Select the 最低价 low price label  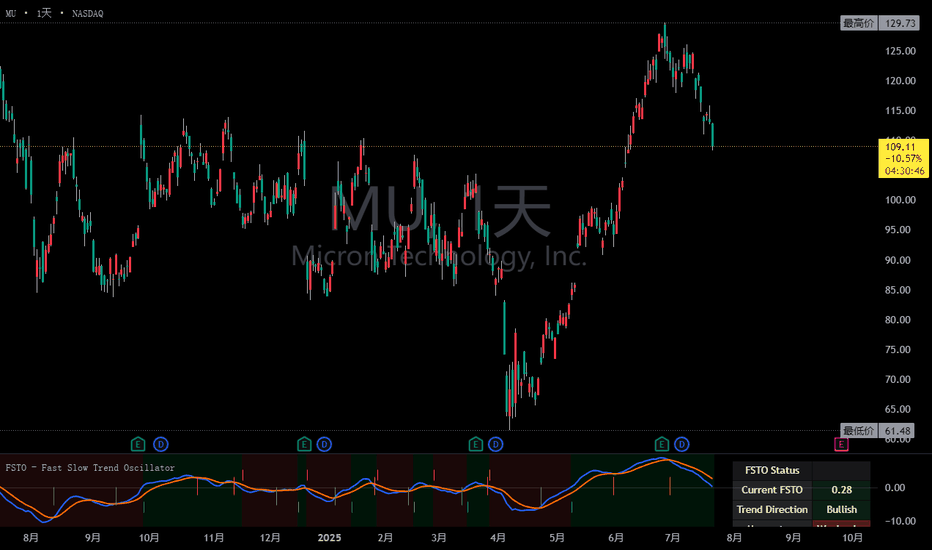coord(859,430)
